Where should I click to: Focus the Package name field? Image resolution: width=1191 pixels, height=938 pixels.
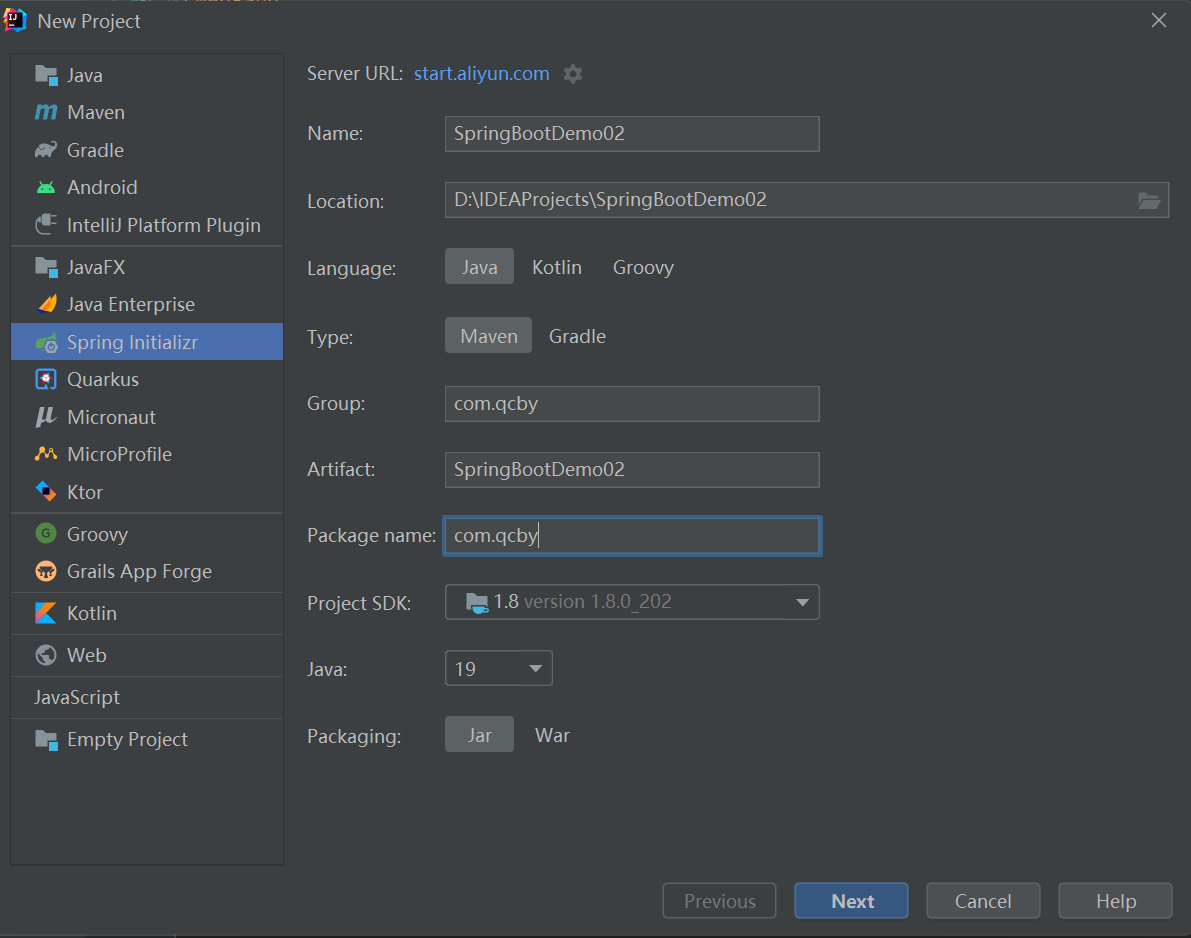(x=632, y=535)
